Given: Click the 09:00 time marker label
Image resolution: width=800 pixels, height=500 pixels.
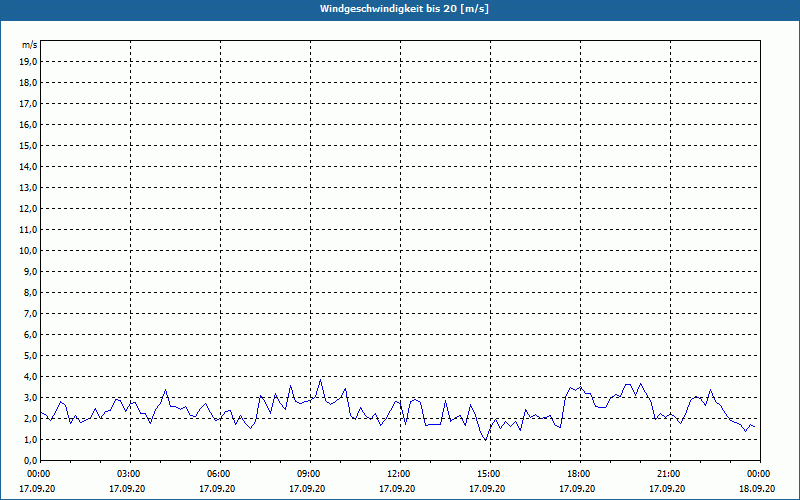Looking at the screenshot, I should click(309, 473).
